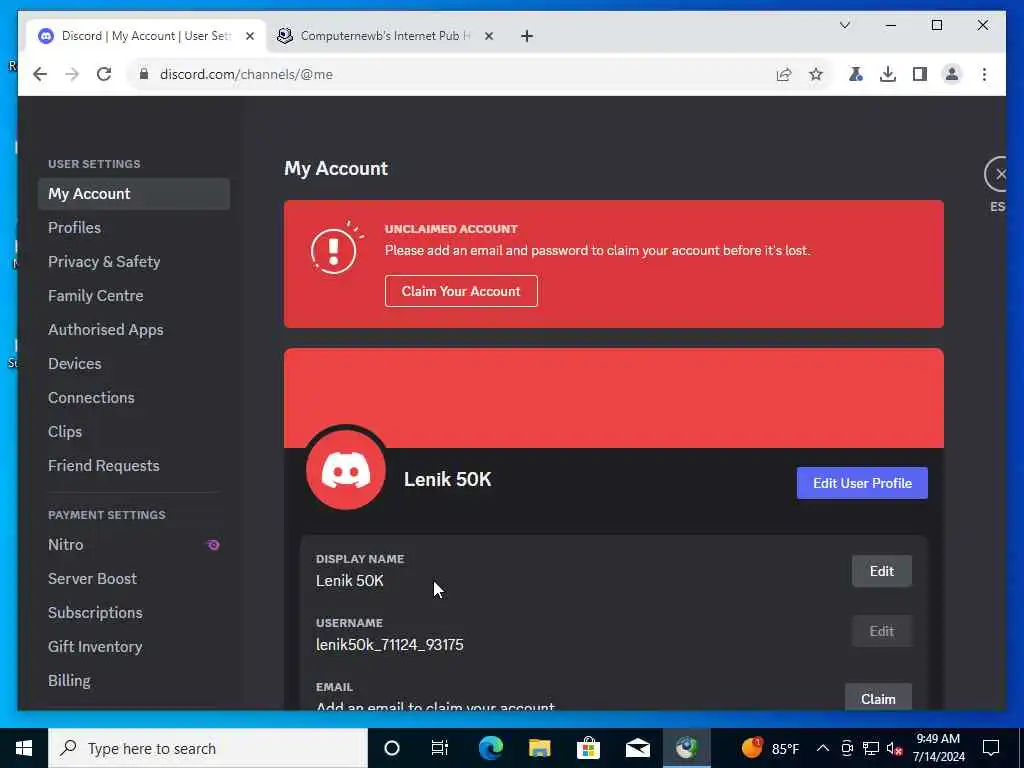Click the site lock security icon
1024x768 pixels.
(x=144, y=74)
